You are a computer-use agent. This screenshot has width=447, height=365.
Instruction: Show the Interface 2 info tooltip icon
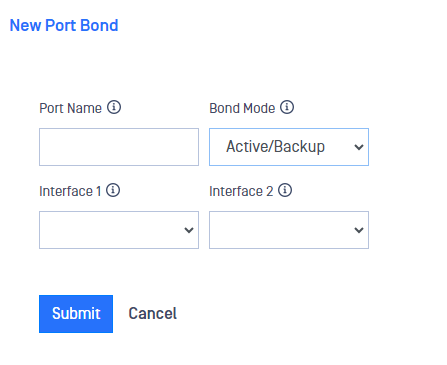click(285, 190)
